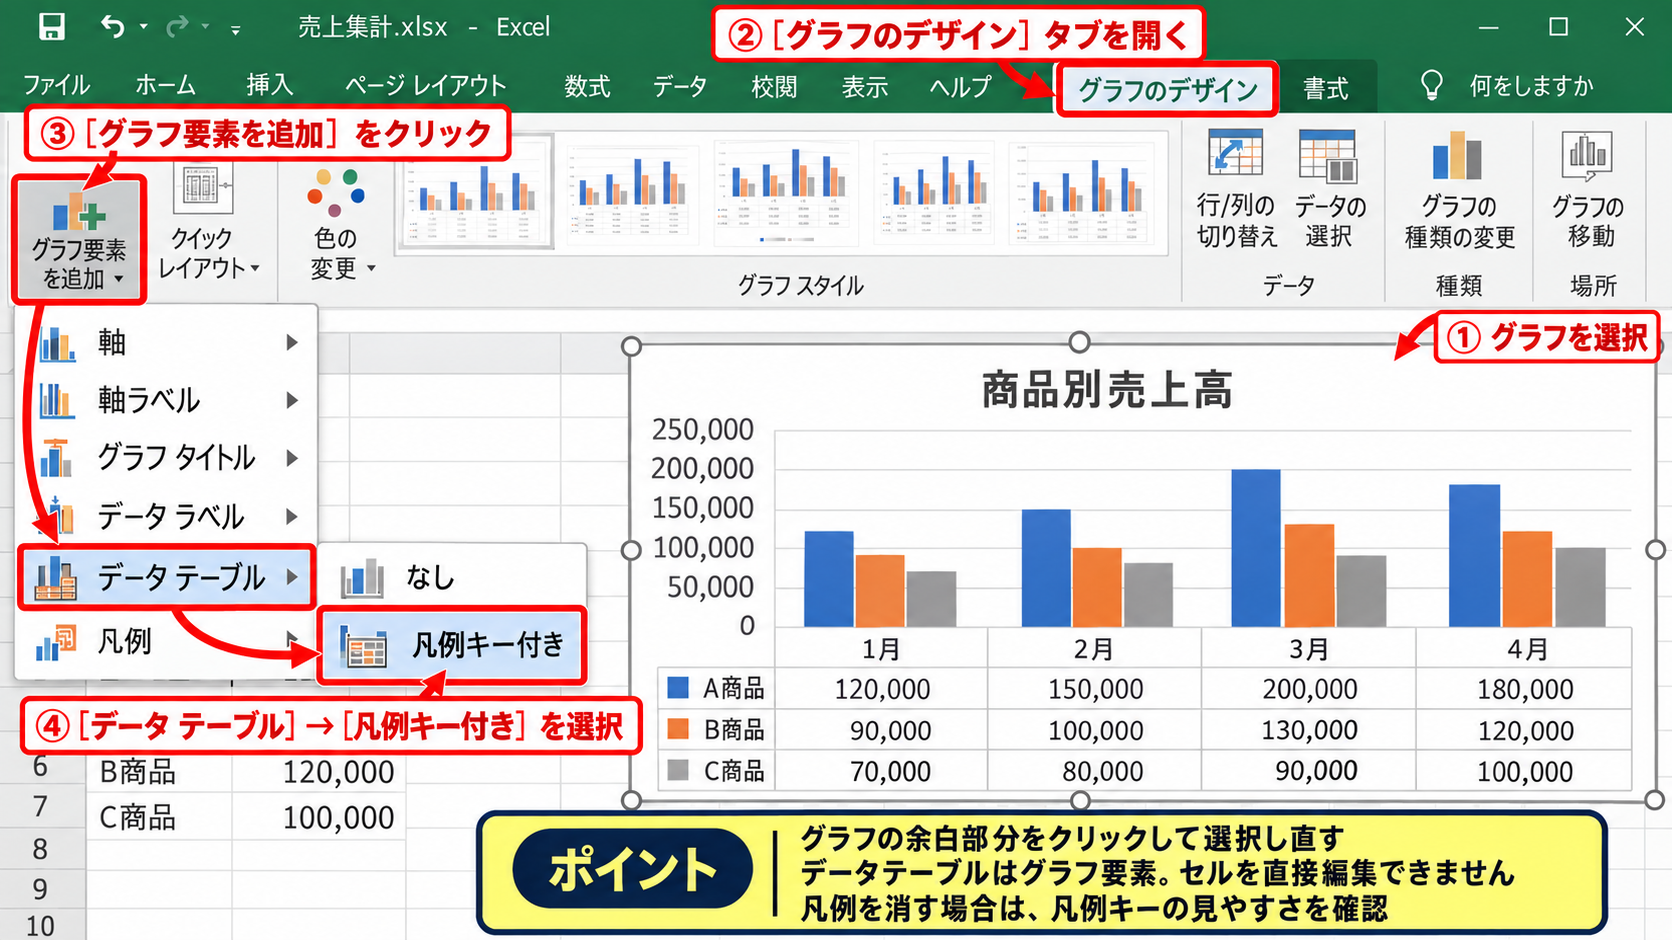Screen dimensions: 1672x940
Task: Click the グラフ要素を追加 button
Action: coord(79,240)
